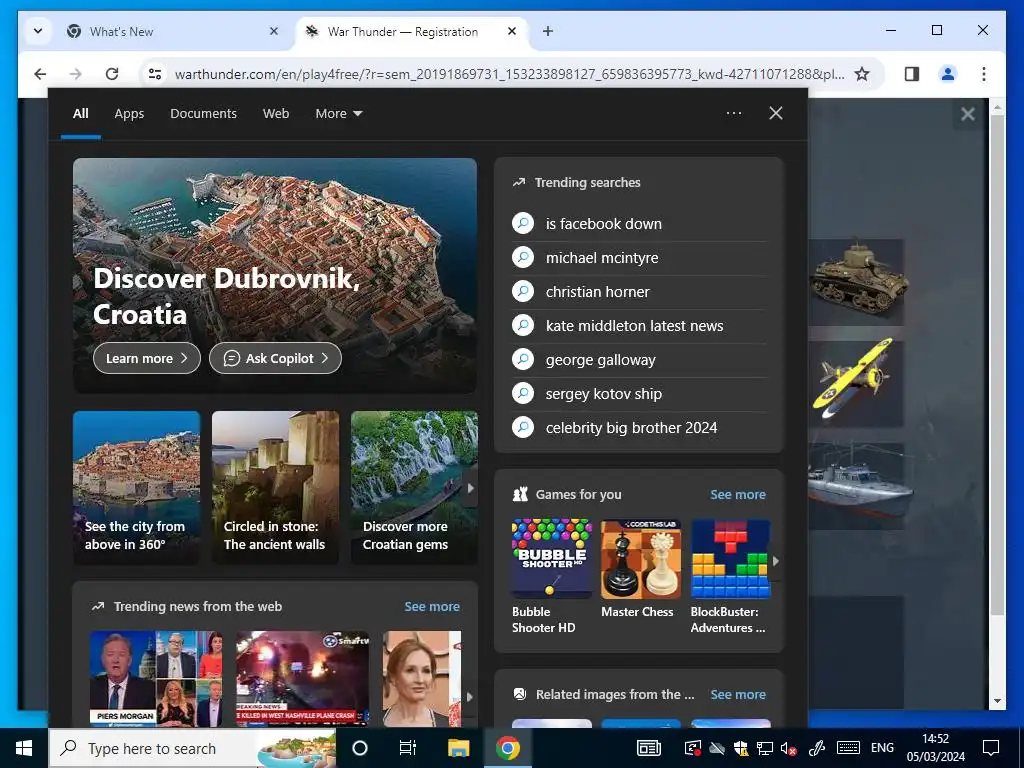The width and height of the screenshot is (1024, 768).
Task: Reload the War Thunder page
Action: pos(112,74)
